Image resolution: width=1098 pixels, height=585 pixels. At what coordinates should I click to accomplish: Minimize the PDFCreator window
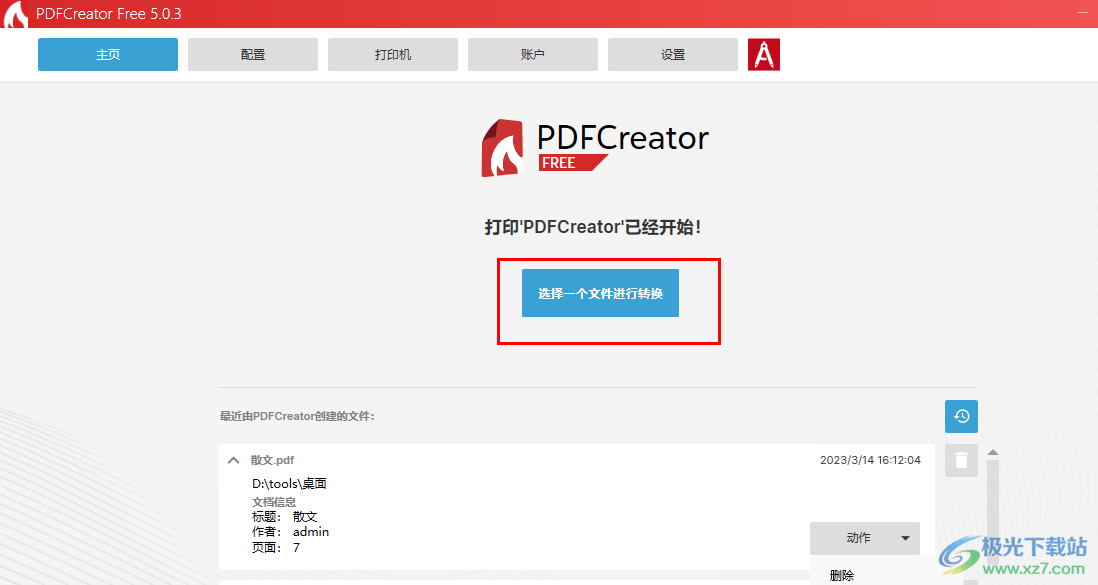(x=1083, y=13)
